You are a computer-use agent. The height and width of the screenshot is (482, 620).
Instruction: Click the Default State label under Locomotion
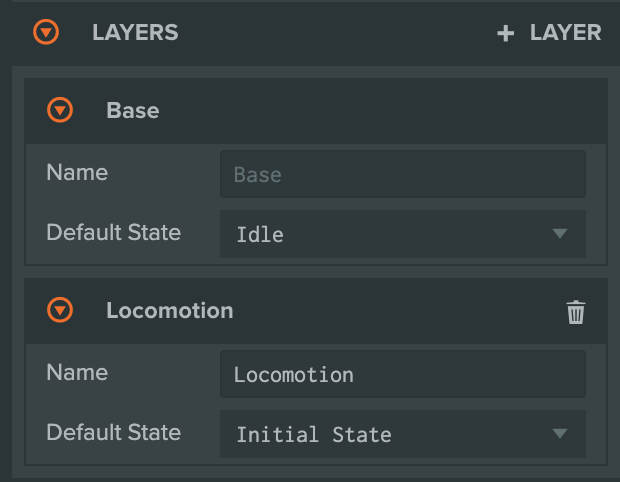pos(113,432)
